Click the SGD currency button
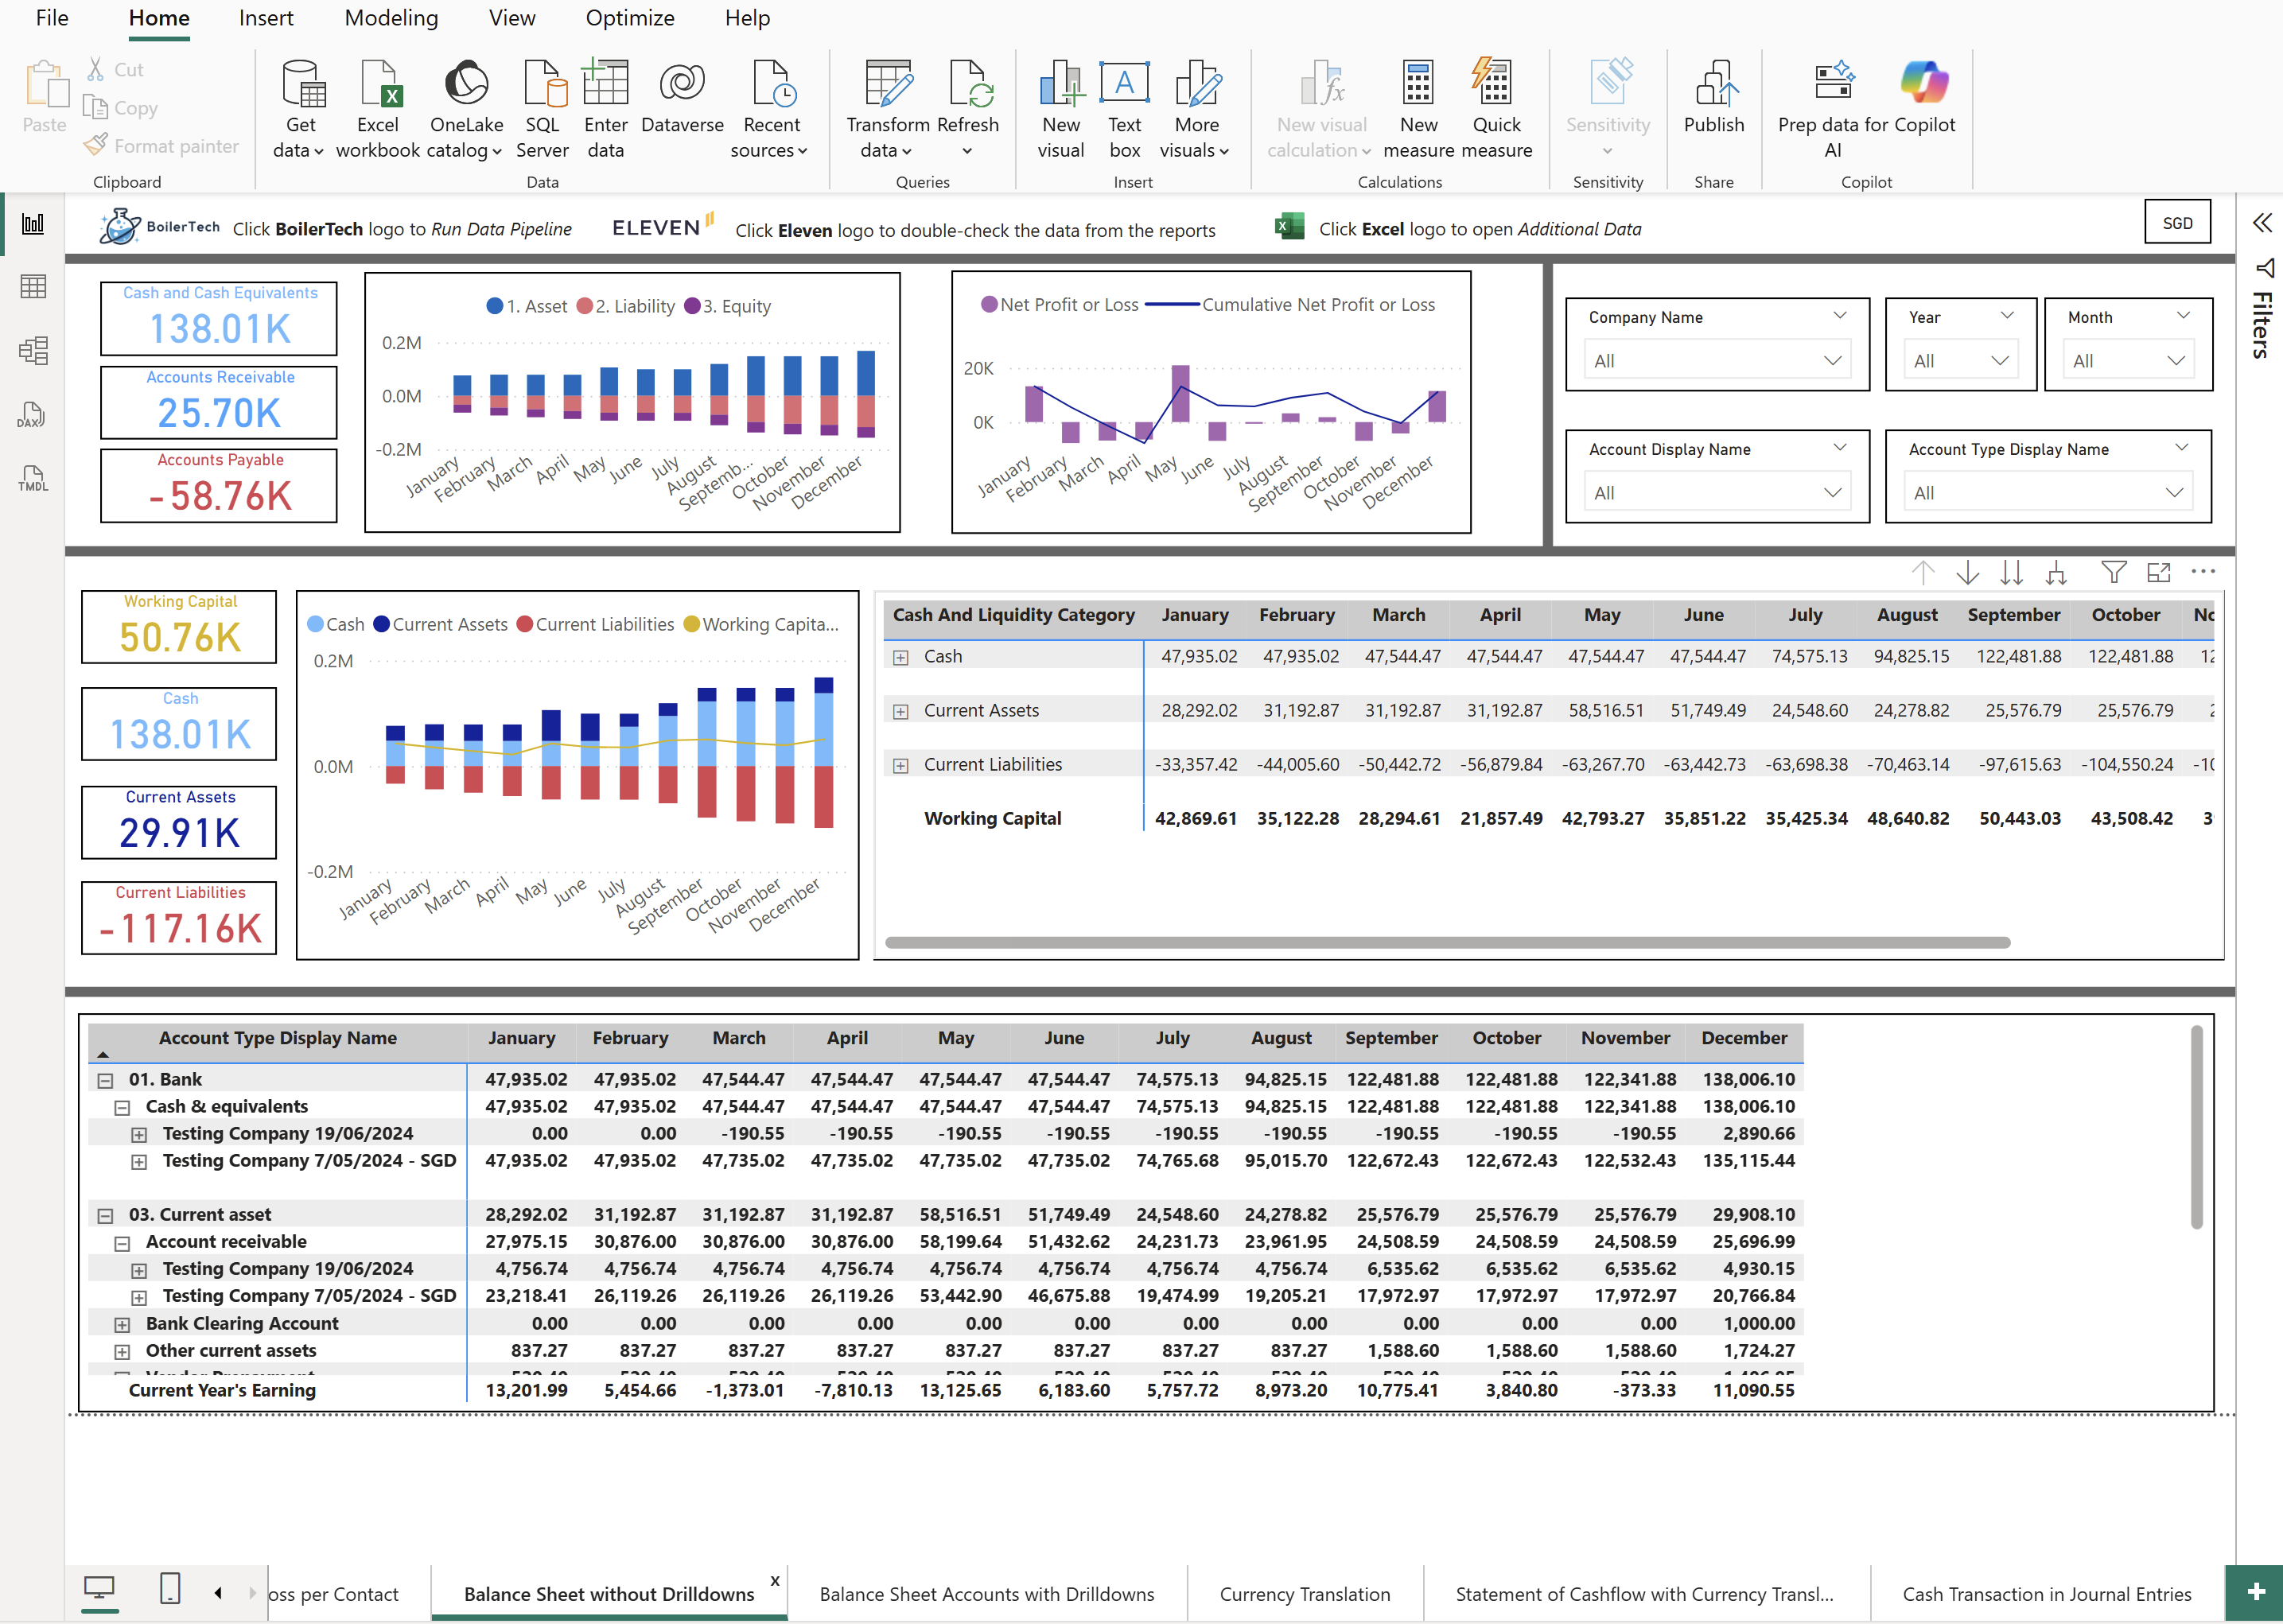Image resolution: width=2283 pixels, height=1624 pixels. [x=2177, y=223]
